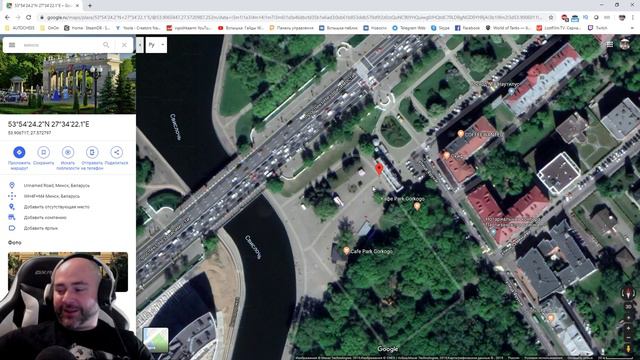This screenshot has height=360, width=640.
Task: Select the Google Maps coordinates browser tab
Action: point(43,6)
